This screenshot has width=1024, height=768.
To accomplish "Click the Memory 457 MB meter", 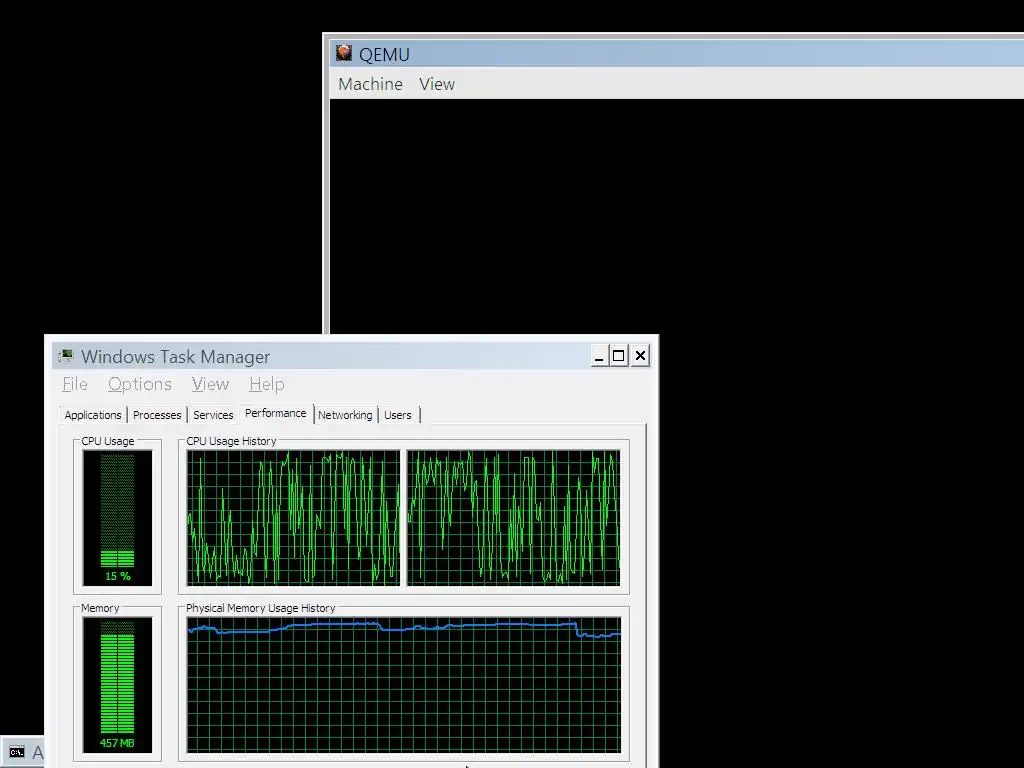I will (118, 685).
